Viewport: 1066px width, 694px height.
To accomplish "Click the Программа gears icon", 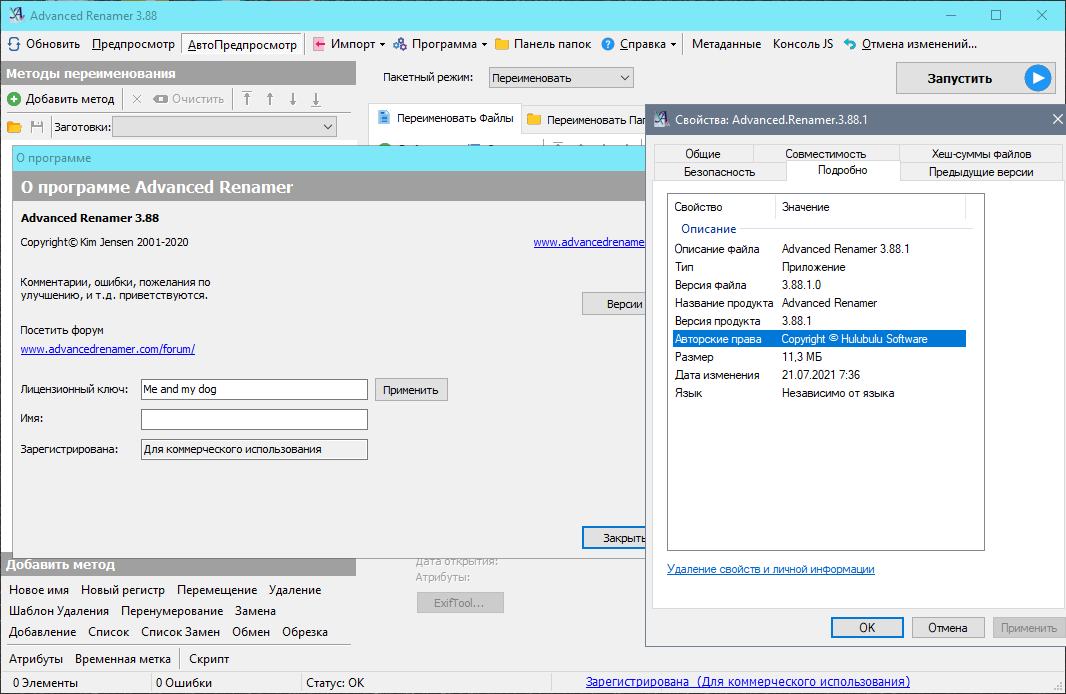I will click(x=400, y=44).
